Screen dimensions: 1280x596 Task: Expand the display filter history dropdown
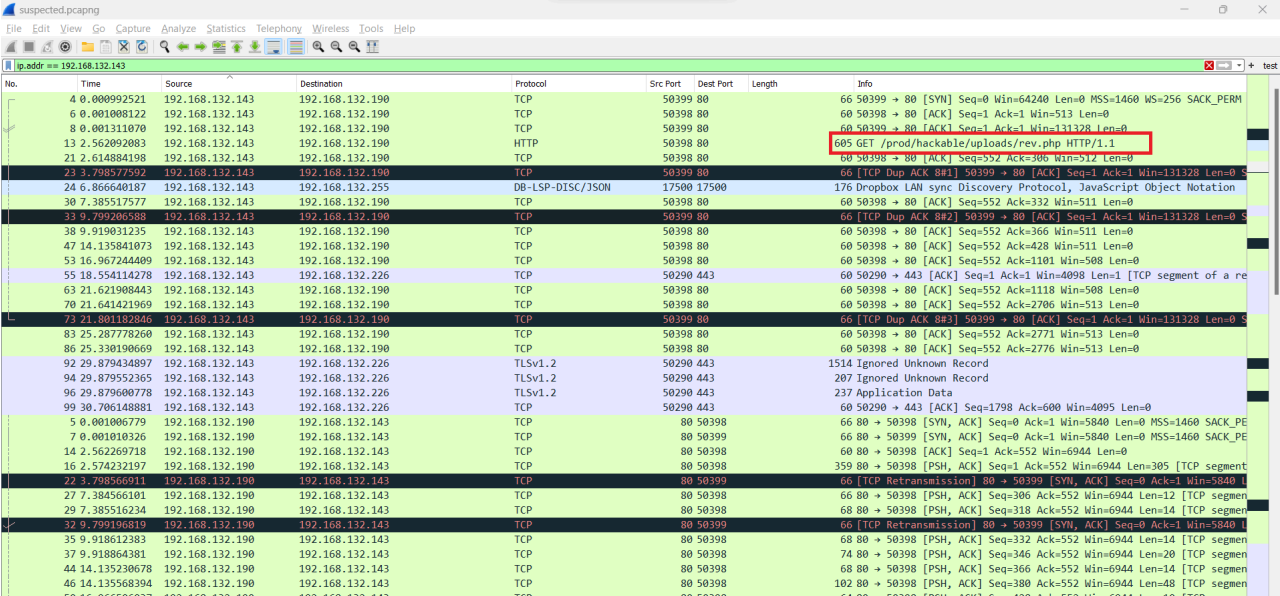point(1239,65)
